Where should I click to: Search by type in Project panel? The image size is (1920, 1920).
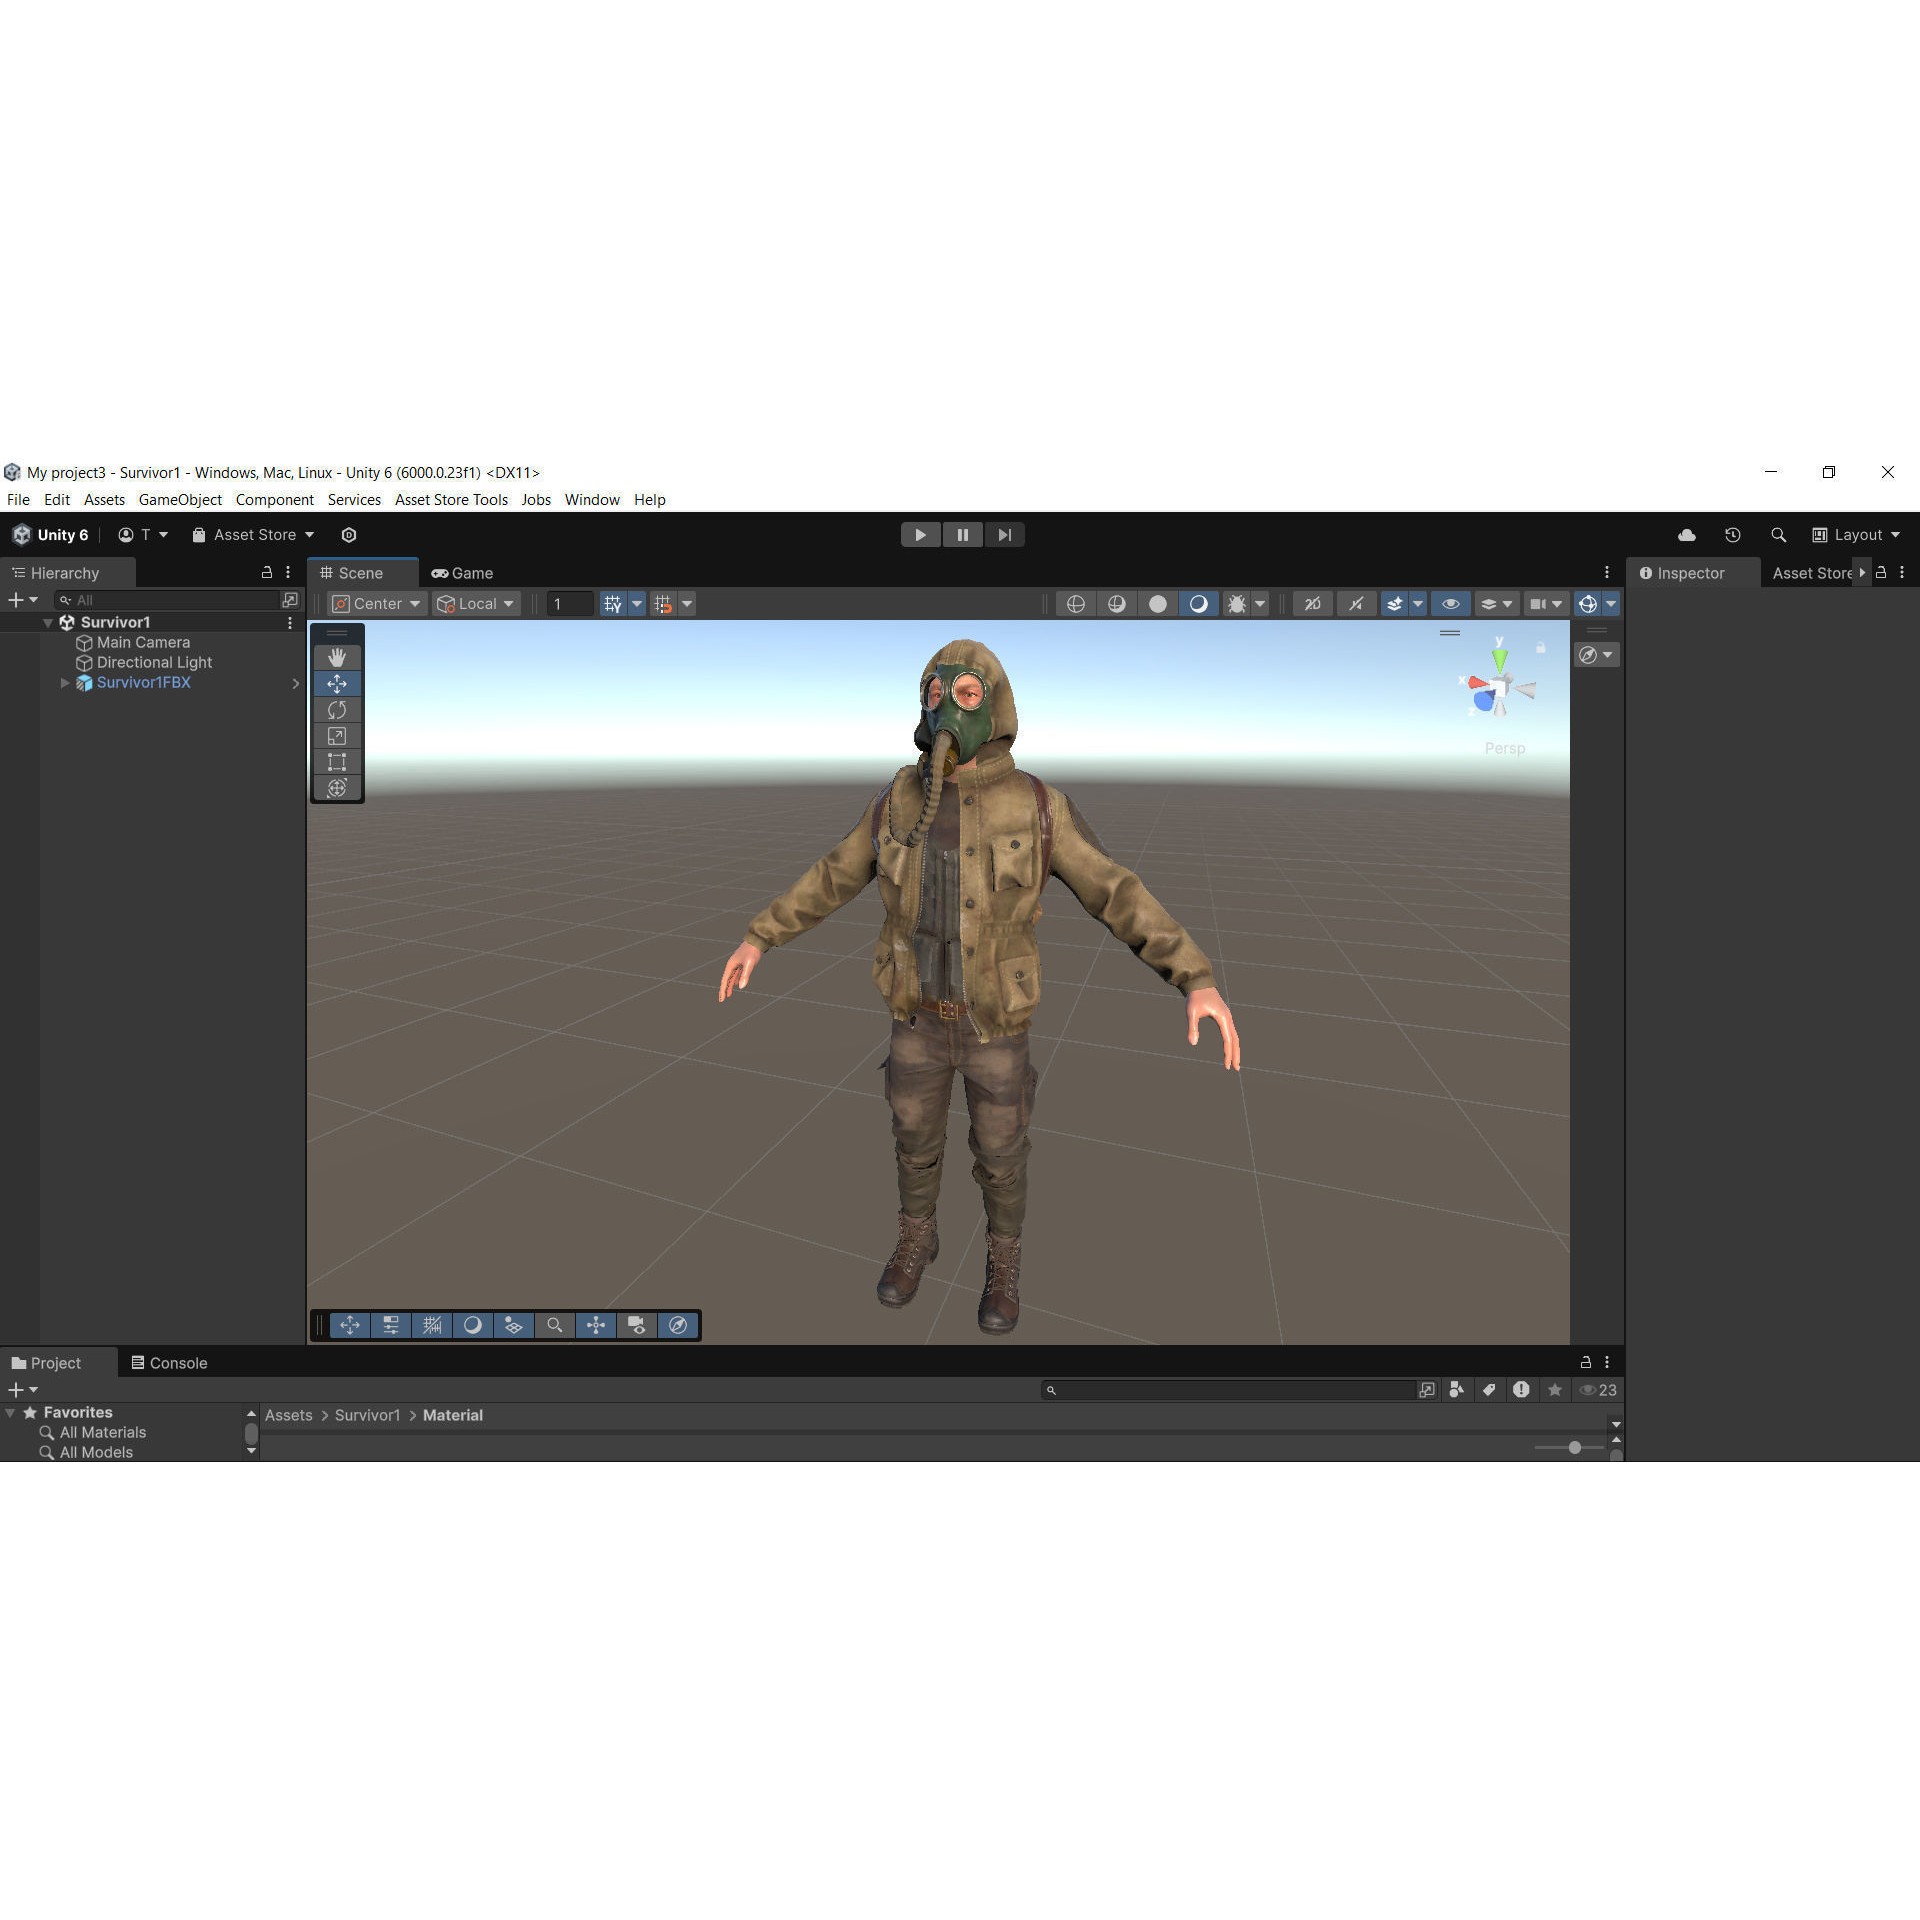click(1457, 1390)
